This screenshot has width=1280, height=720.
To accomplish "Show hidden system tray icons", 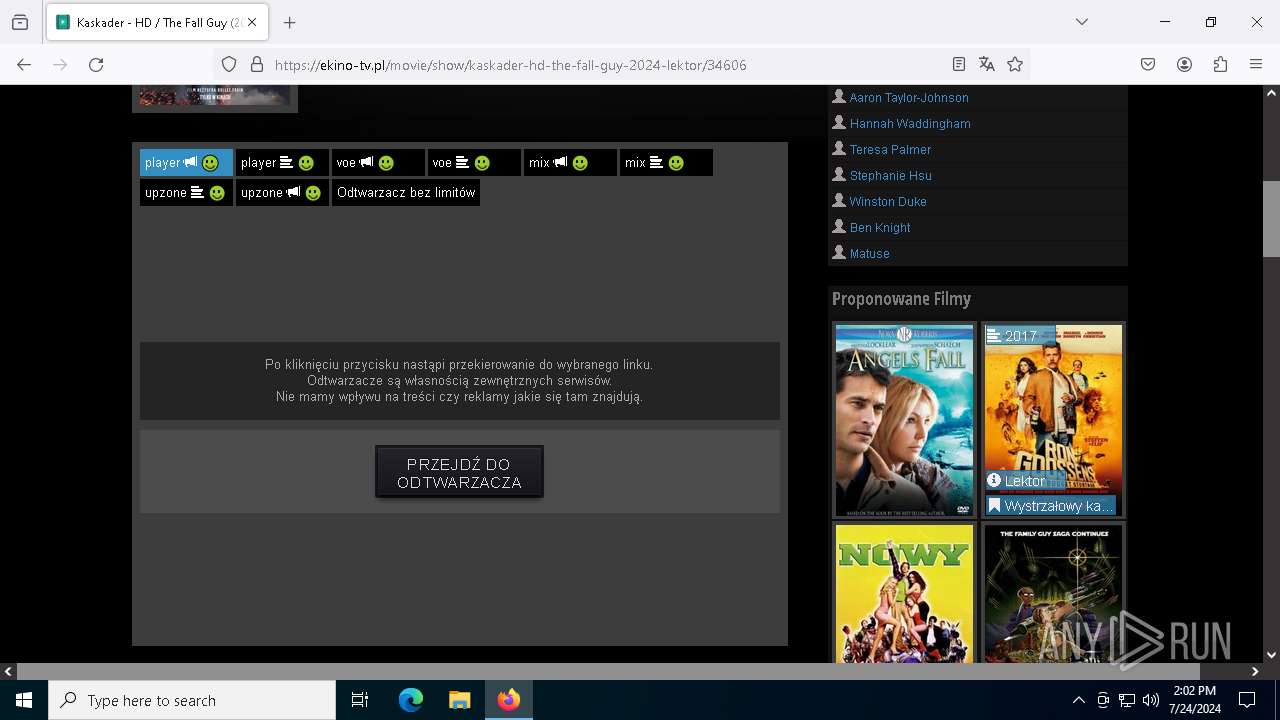I will (x=1078, y=700).
